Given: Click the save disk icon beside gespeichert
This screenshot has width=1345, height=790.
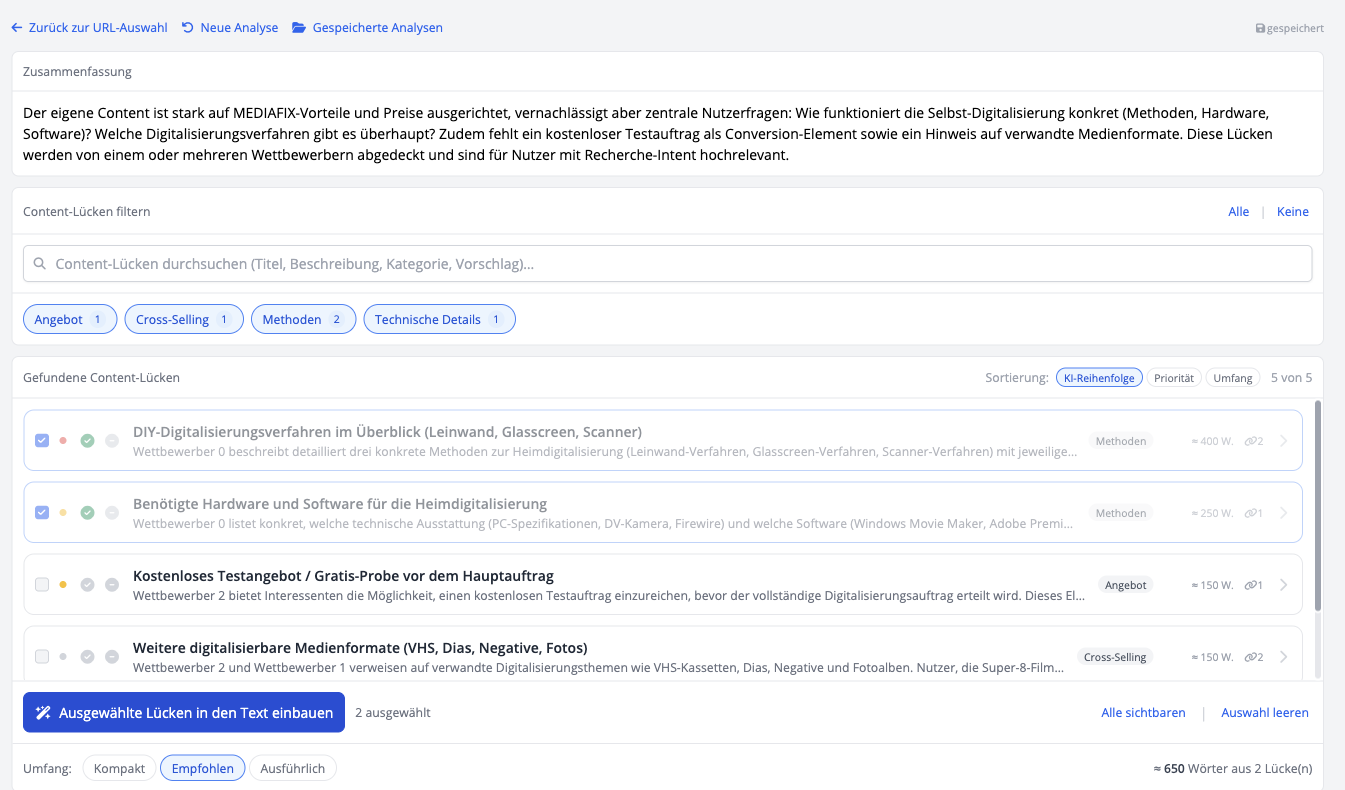Looking at the screenshot, I should (x=1261, y=29).
